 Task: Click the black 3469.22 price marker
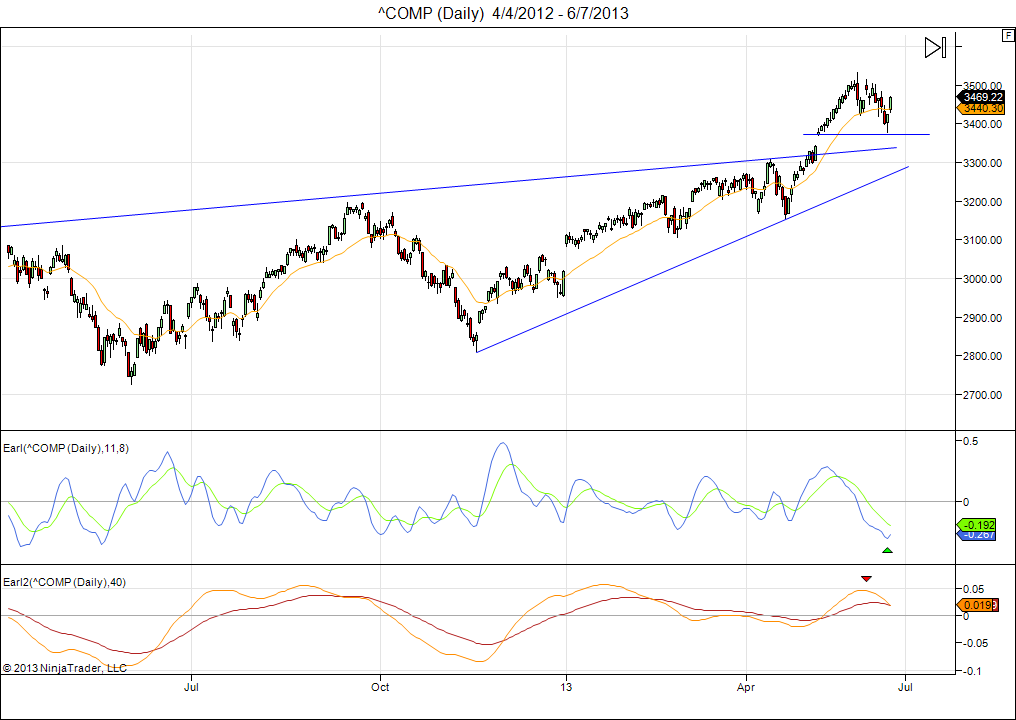tap(981, 96)
